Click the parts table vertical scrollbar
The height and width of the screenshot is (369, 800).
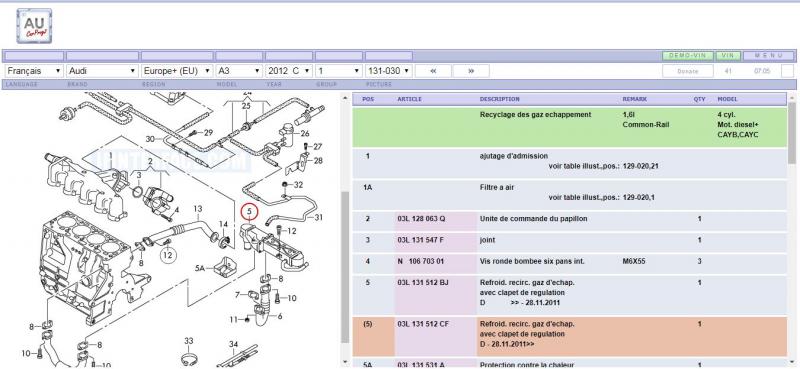coord(792,229)
